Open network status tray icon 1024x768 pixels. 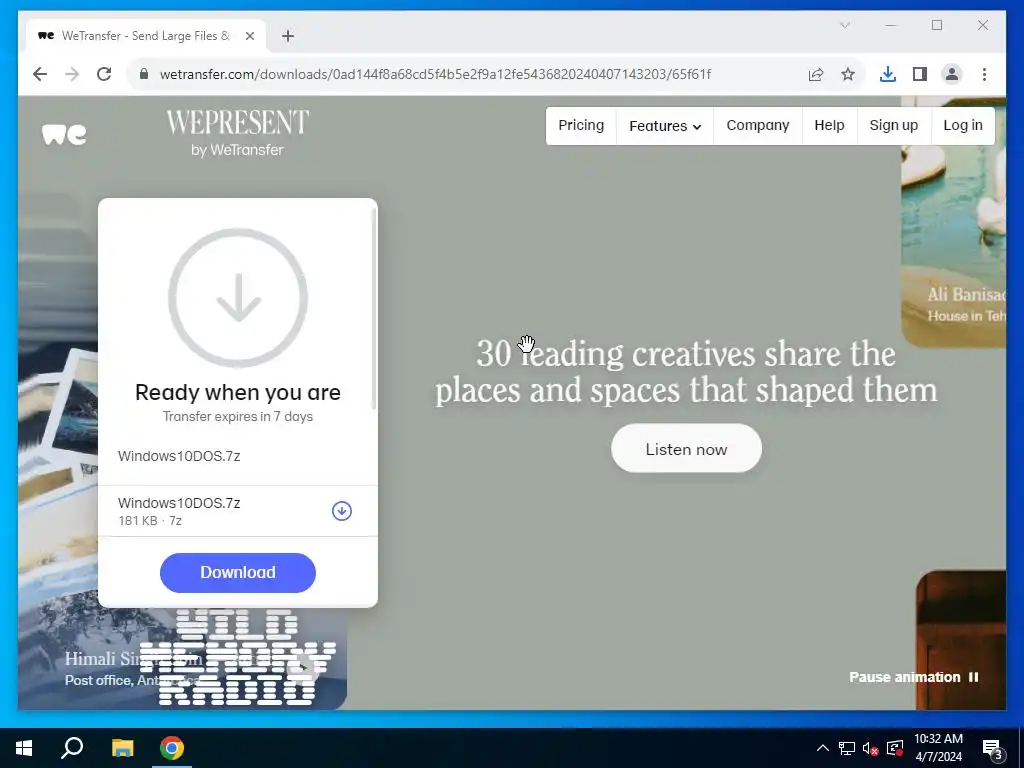click(846, 748)
